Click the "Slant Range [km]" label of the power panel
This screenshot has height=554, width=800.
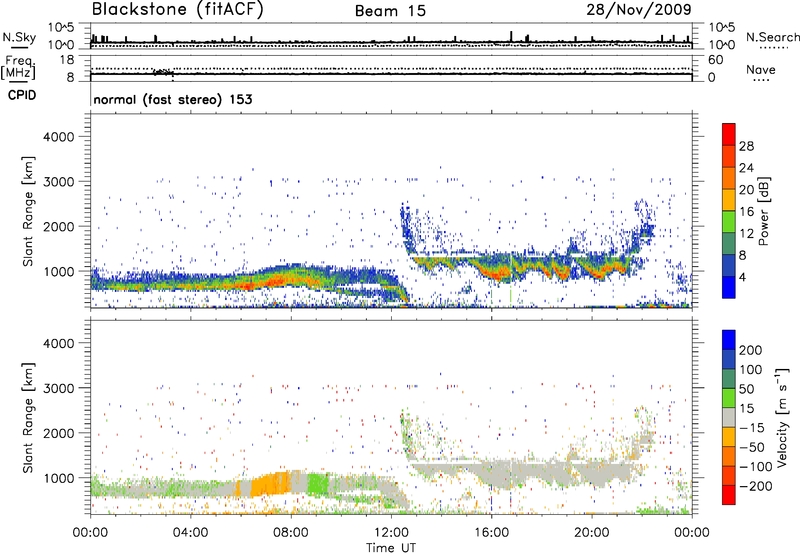coord(28,211)
